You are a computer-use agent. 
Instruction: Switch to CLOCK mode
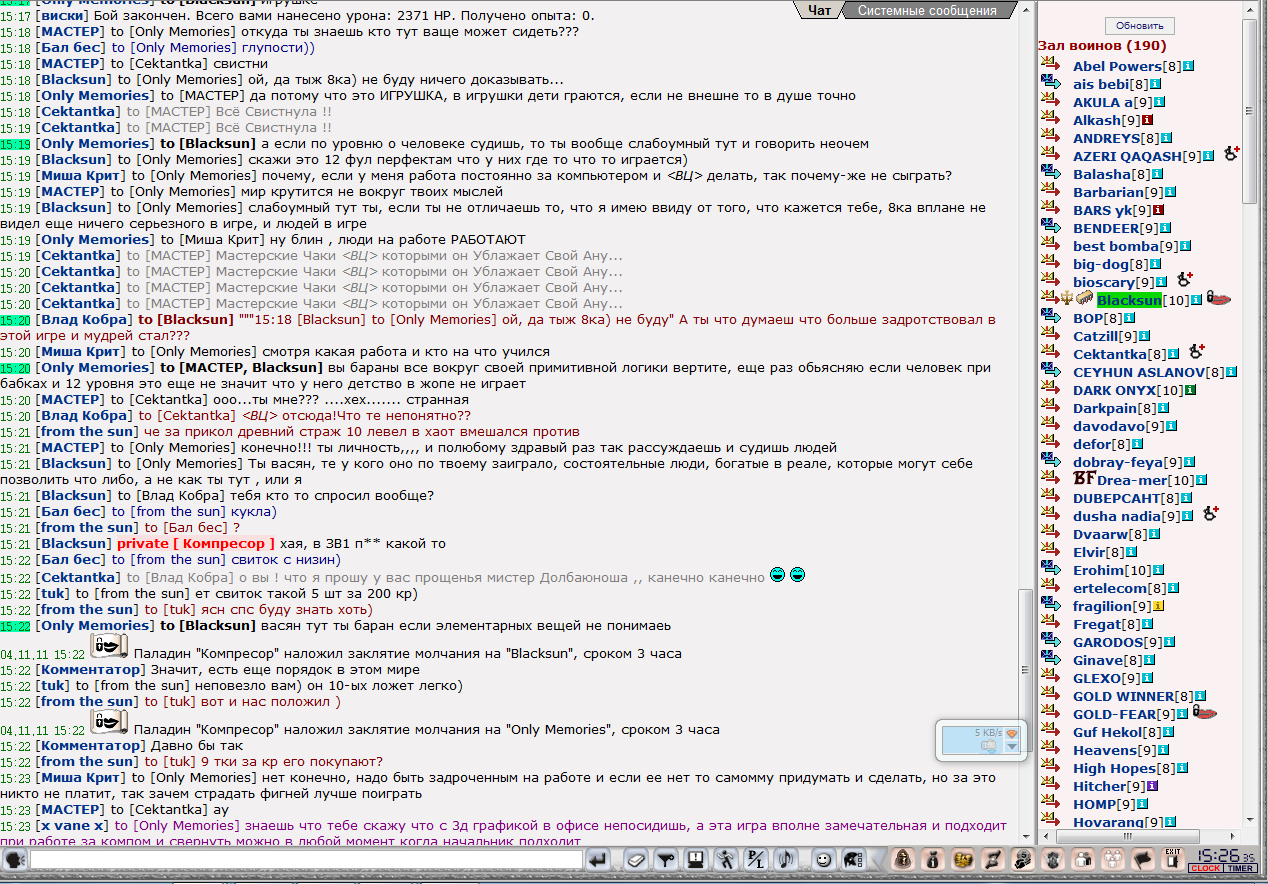coord(1204,868)
